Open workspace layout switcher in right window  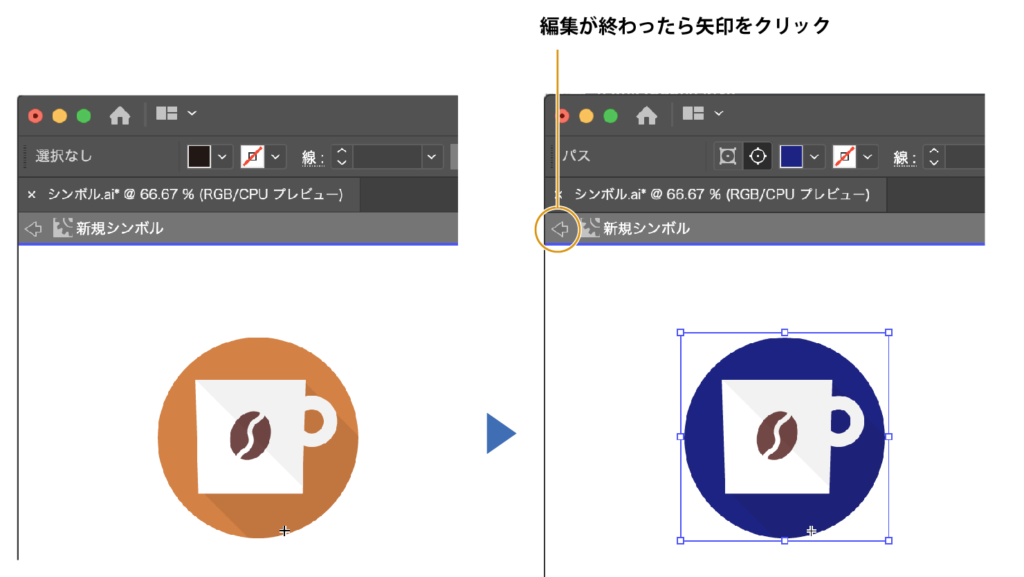click(693, 114)
